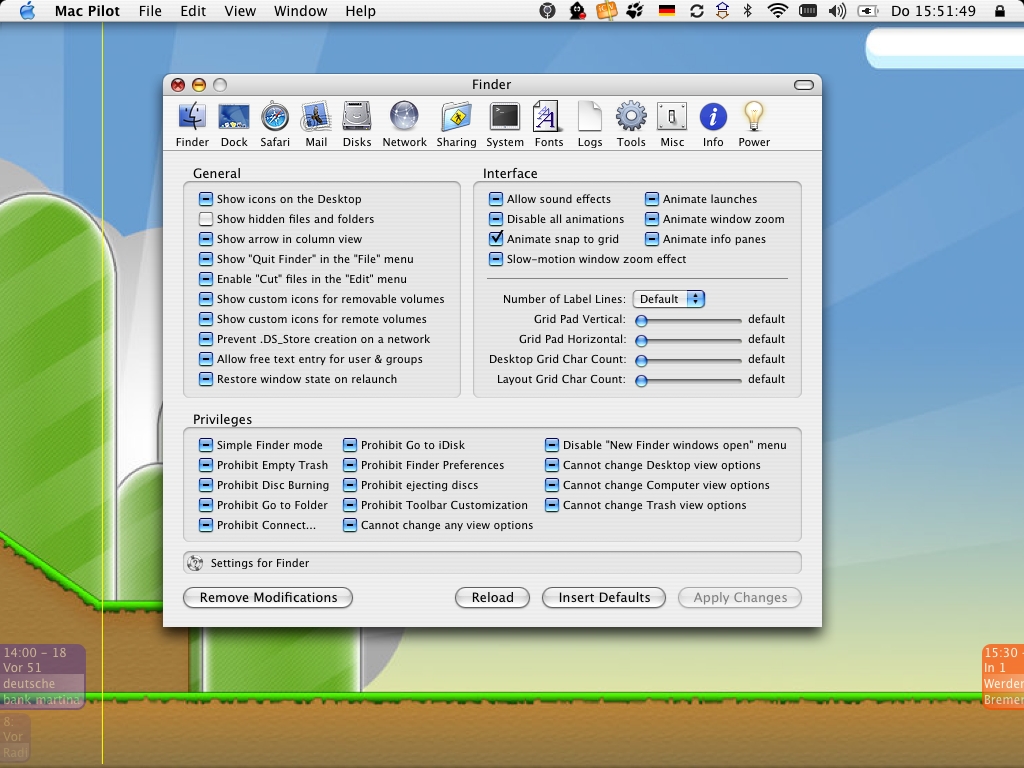Image resolution: width=1024 pixels, height=768 pixels.
Task: Toggle Cannot change Trash view options
Action: 552,505
